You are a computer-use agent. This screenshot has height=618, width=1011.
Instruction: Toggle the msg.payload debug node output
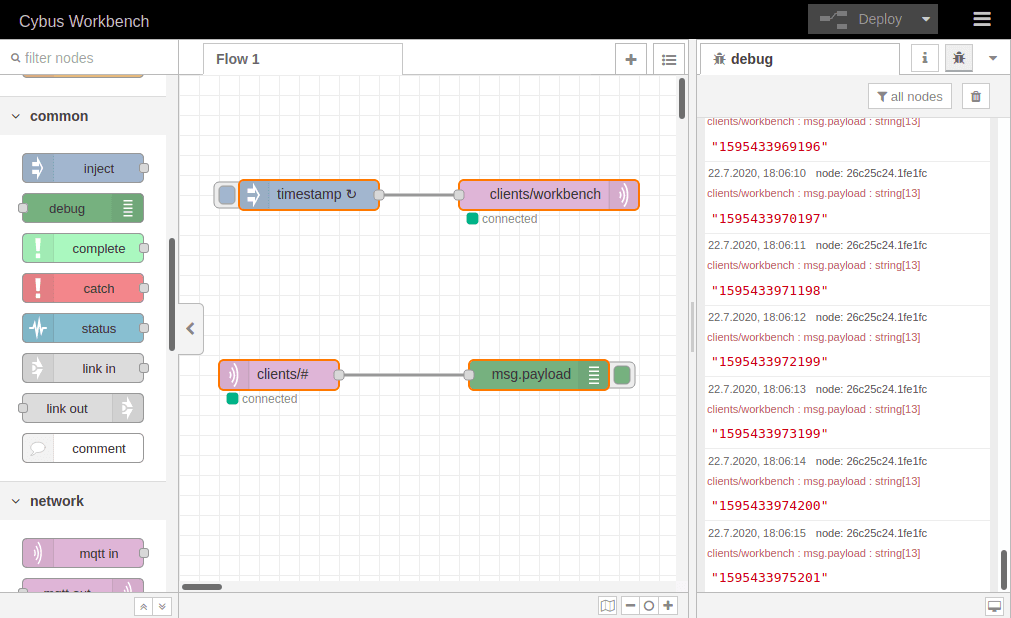point(622,375)
